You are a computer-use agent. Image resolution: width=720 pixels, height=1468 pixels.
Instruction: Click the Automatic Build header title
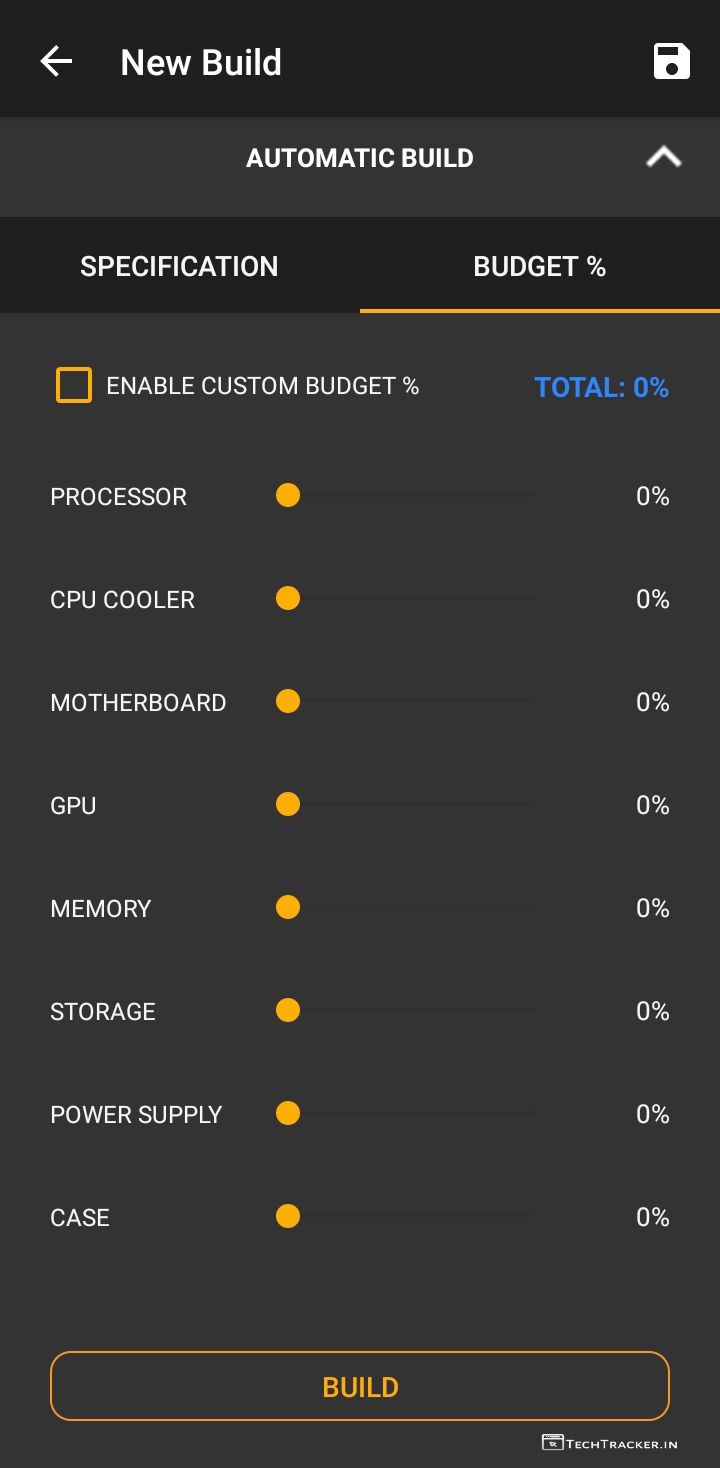click(360, 158)
